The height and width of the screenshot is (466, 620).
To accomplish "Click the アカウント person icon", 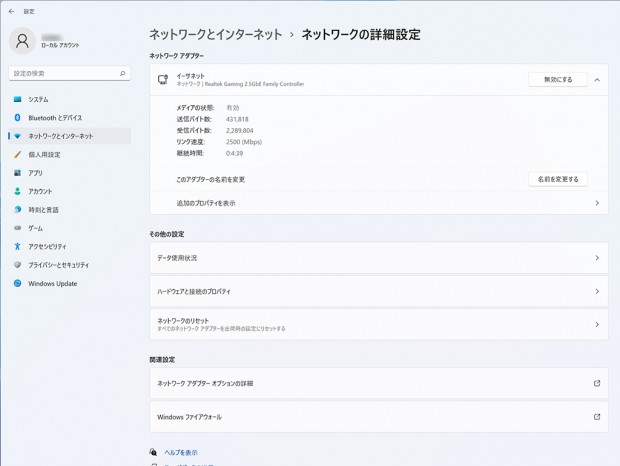I will [17, 191].
